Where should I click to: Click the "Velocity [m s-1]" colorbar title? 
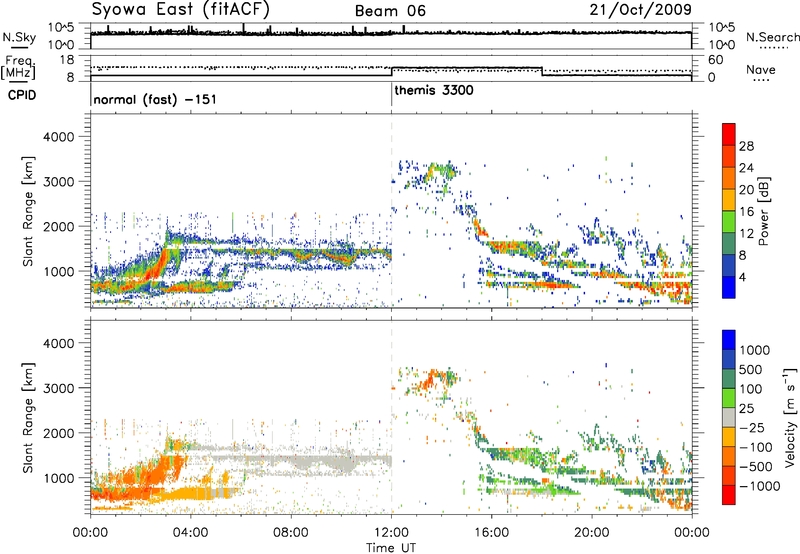point(791,417)
